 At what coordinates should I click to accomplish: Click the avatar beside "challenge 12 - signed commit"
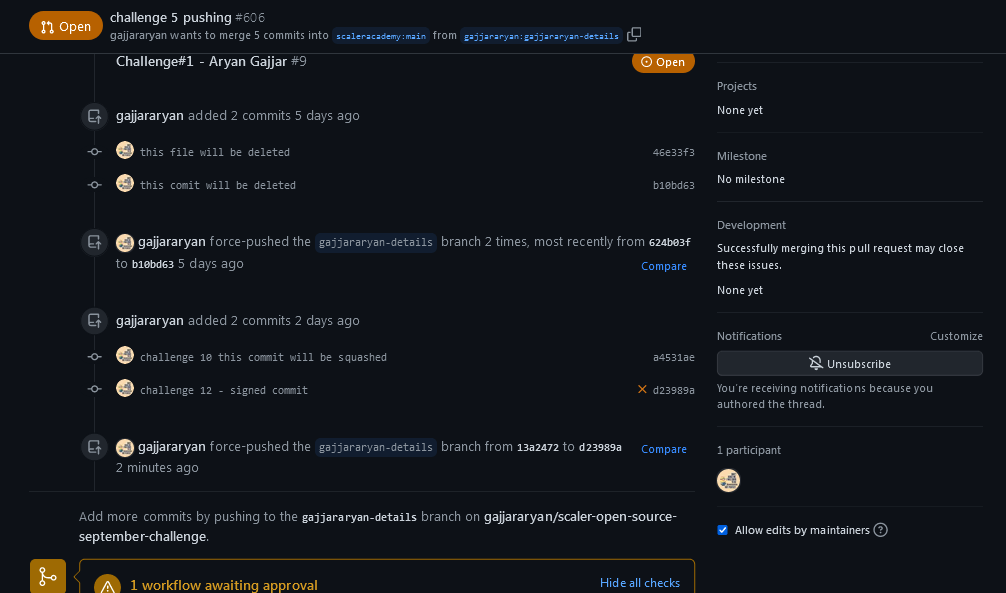click(x=125, y=388)
